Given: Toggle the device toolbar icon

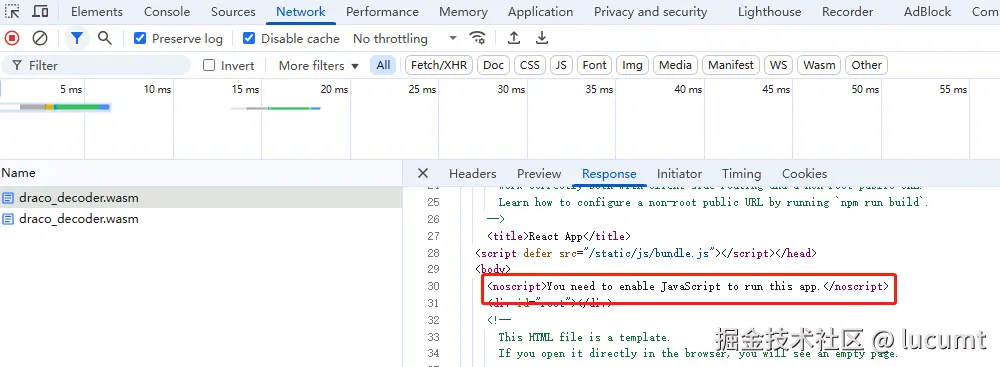Looking at the screenshot, I should (x=40, y=11).
